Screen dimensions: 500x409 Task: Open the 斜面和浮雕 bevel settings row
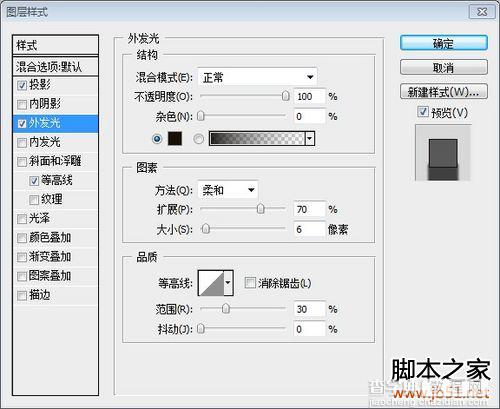[55, 162]
